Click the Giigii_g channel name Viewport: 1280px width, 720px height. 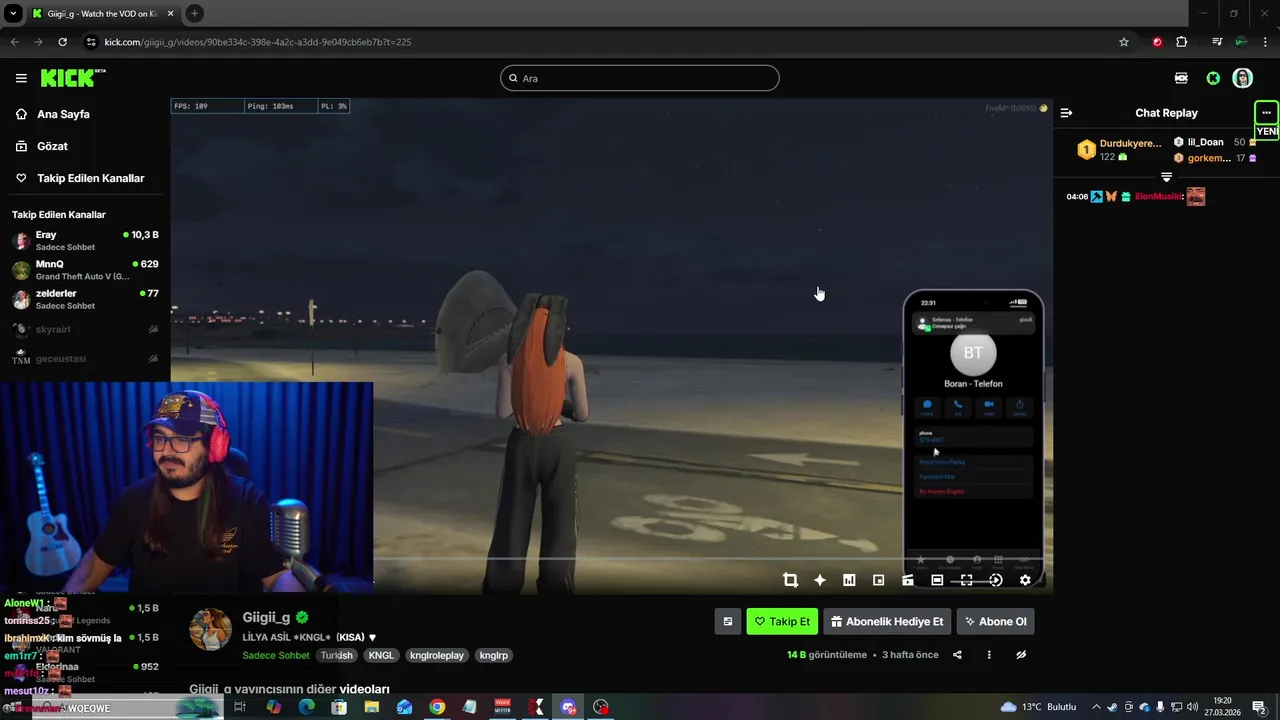[x=266, y=618]
